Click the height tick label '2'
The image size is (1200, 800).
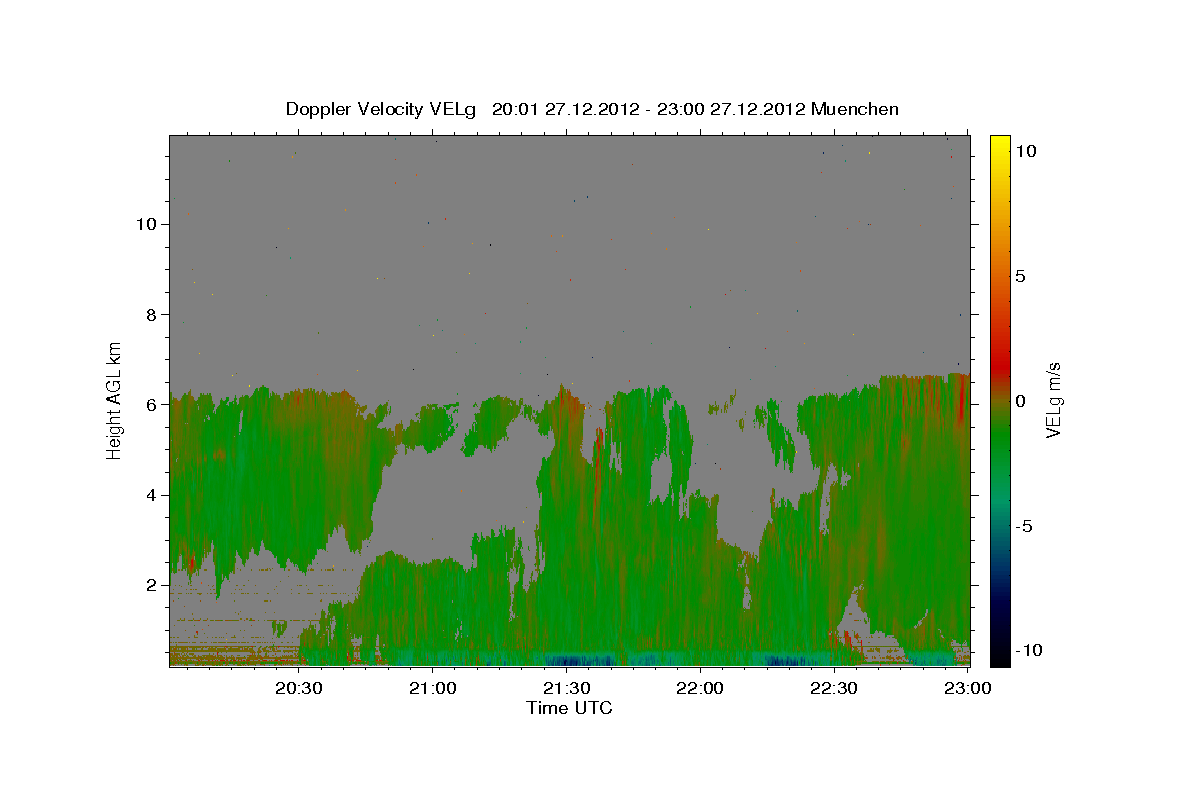coord(154,585)
